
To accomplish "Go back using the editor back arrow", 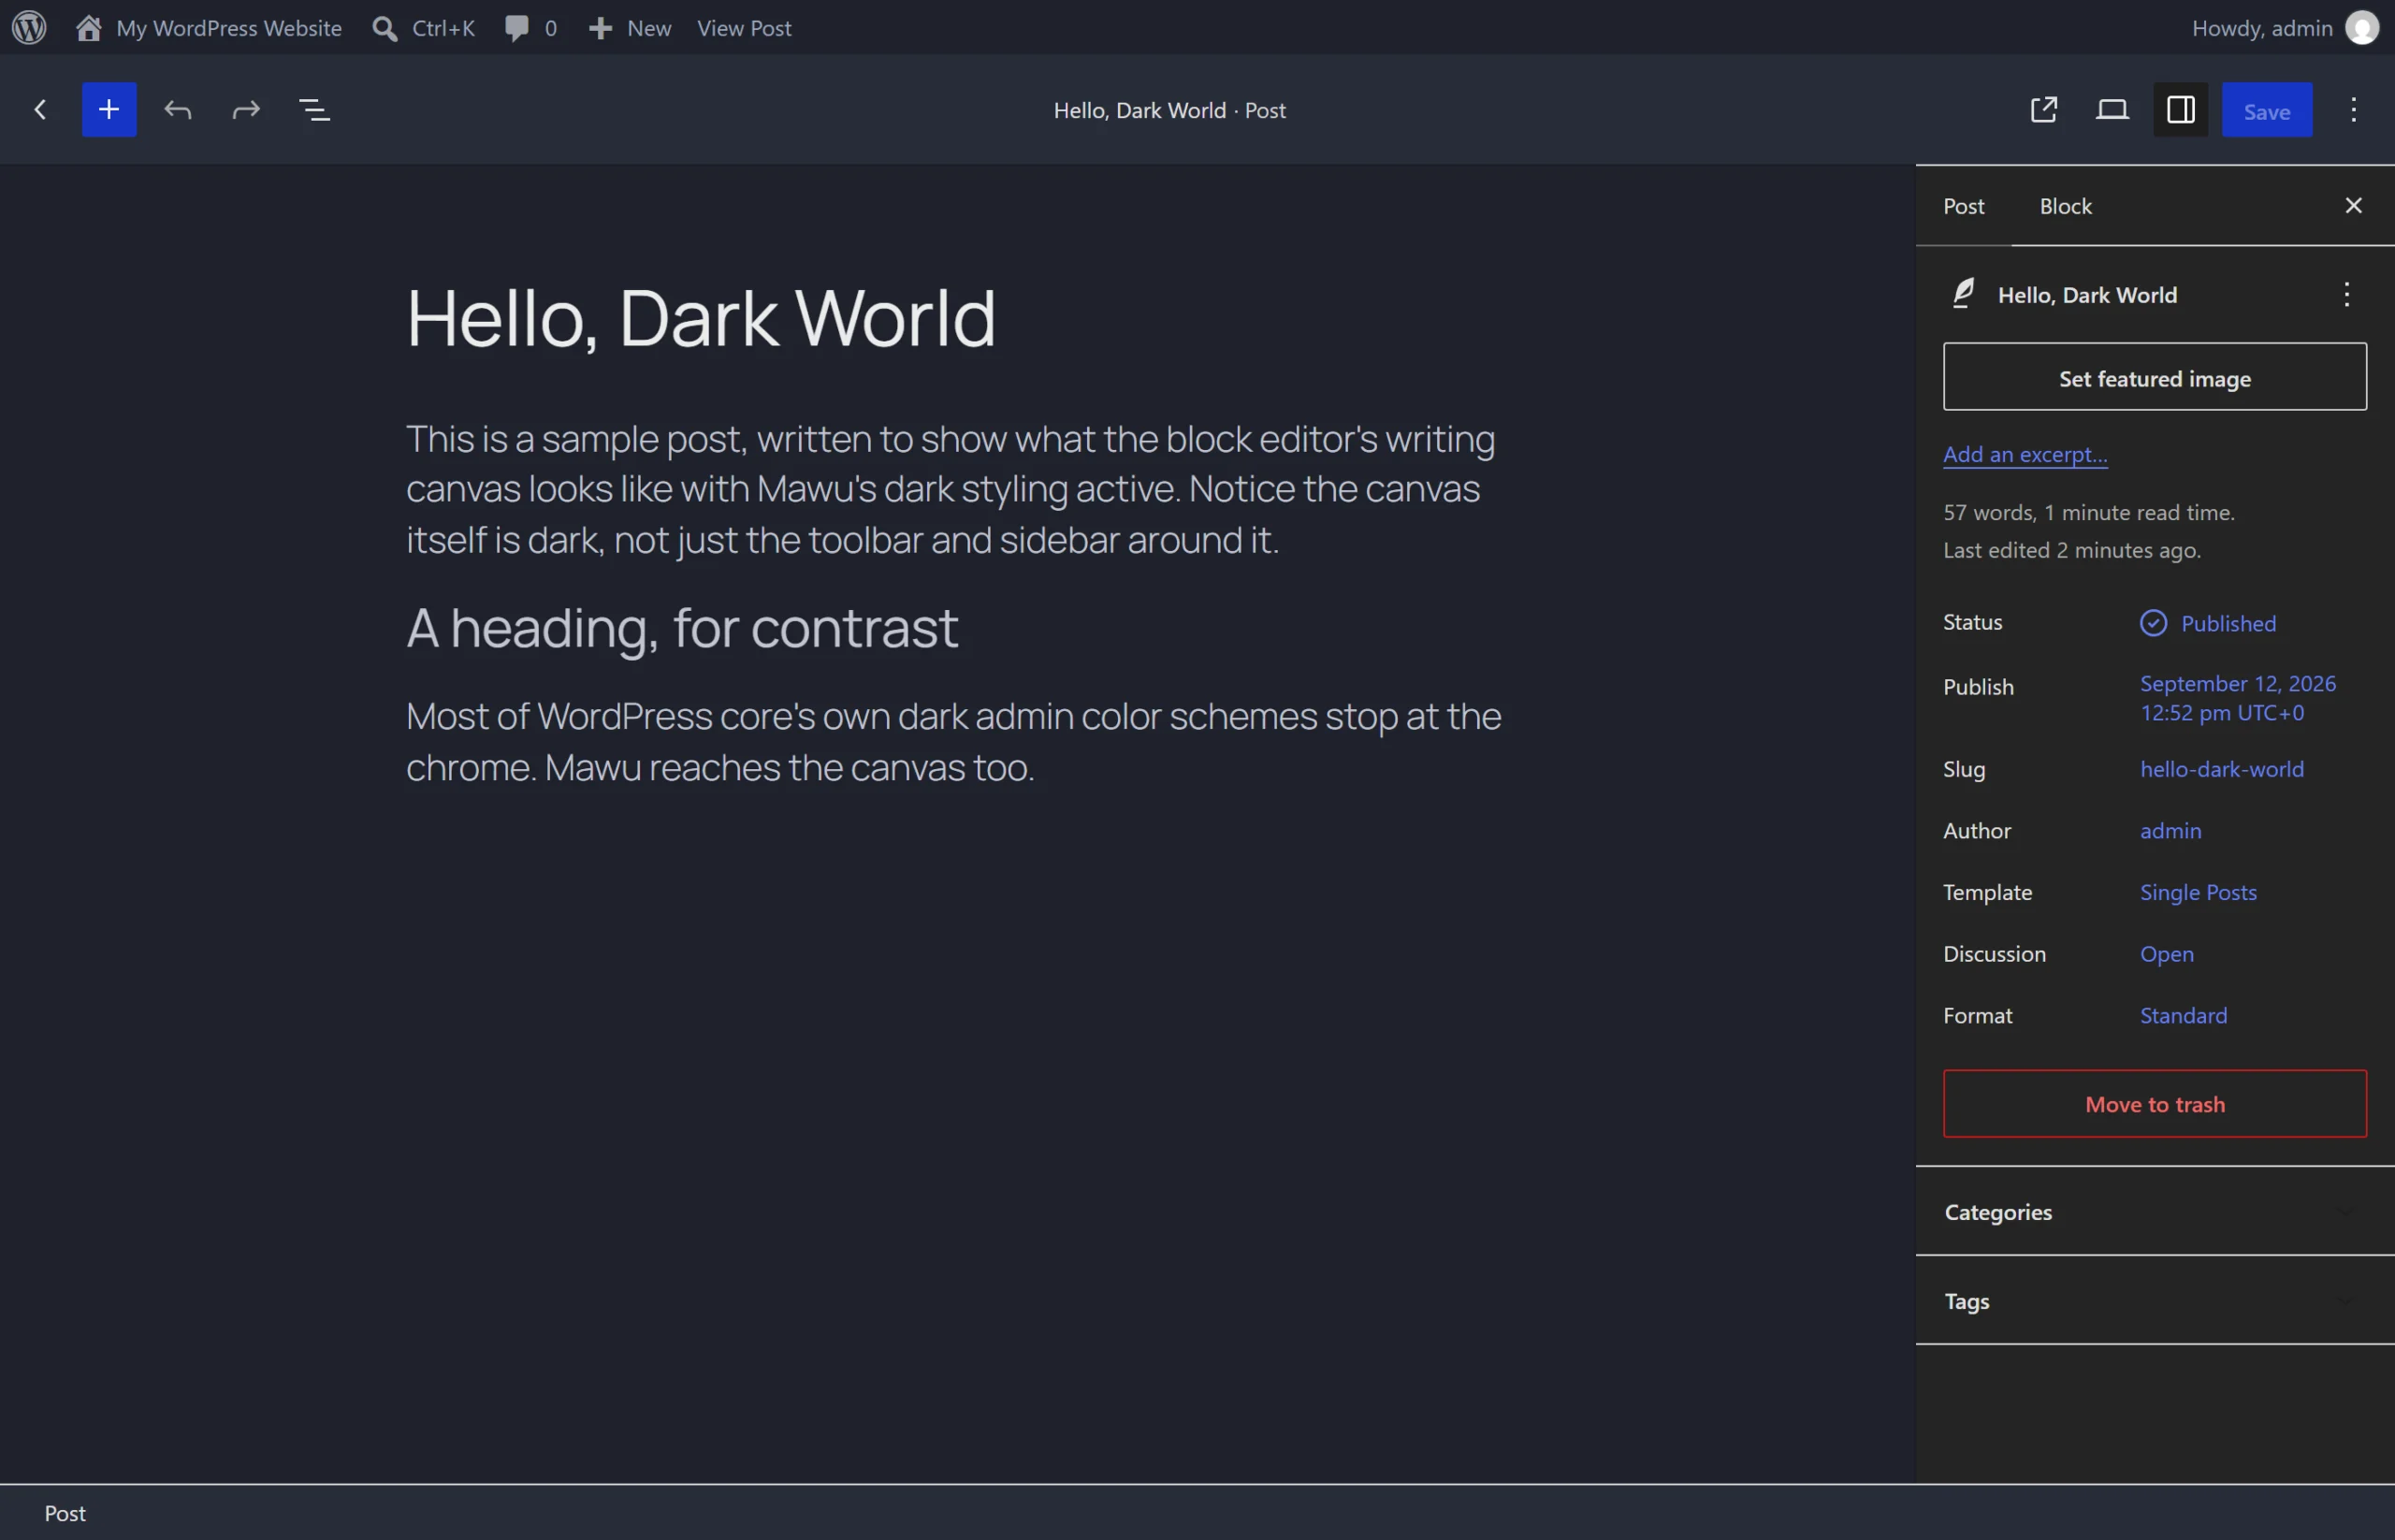I will point(41,109).
